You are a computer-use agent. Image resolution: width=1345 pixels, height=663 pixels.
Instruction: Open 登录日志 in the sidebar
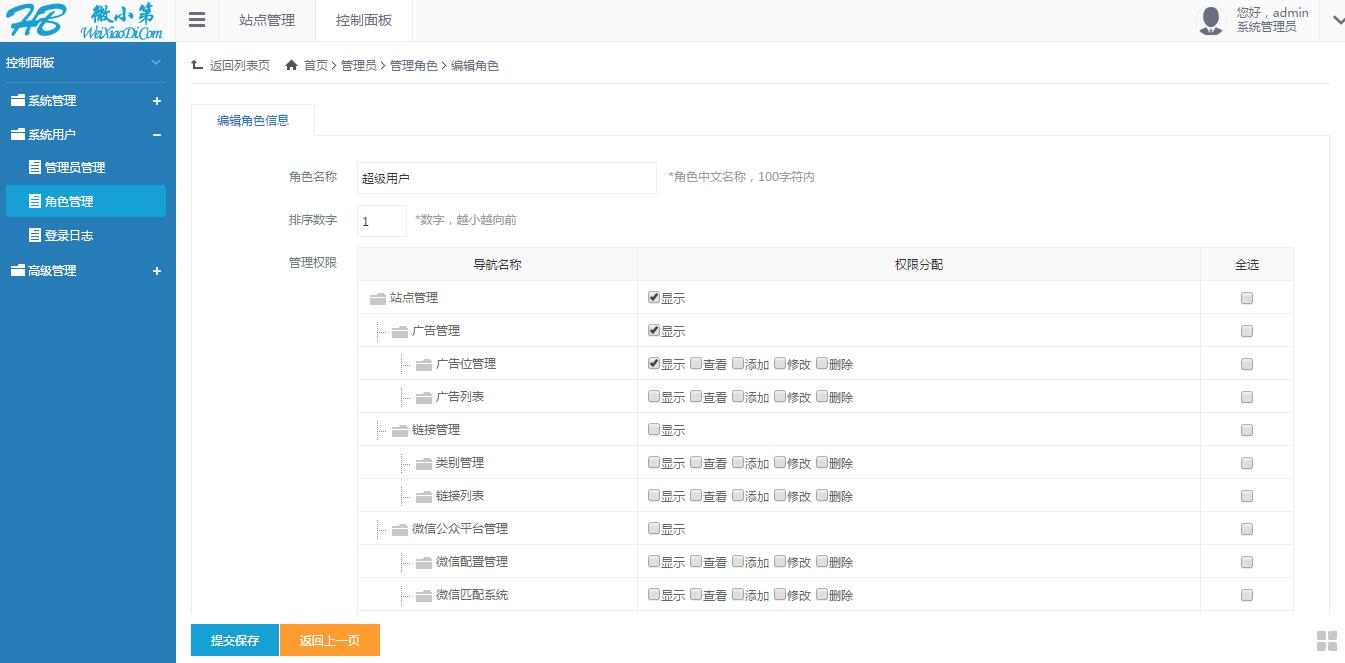(86, 236)
